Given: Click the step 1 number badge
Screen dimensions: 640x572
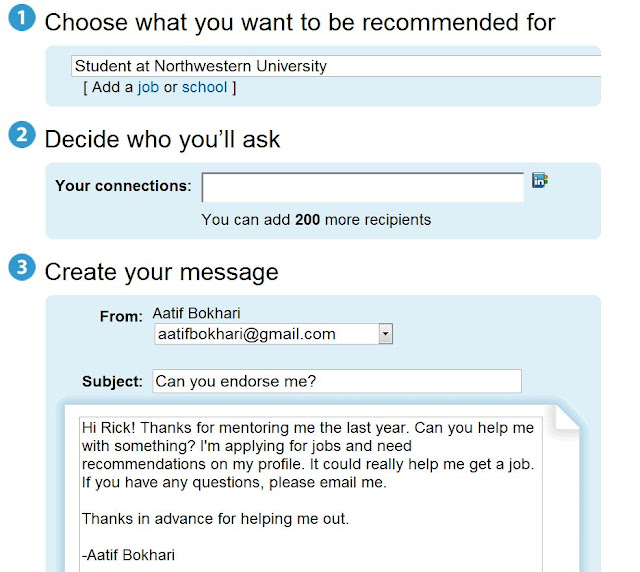Looking at the screenshot, I should 22,18.
